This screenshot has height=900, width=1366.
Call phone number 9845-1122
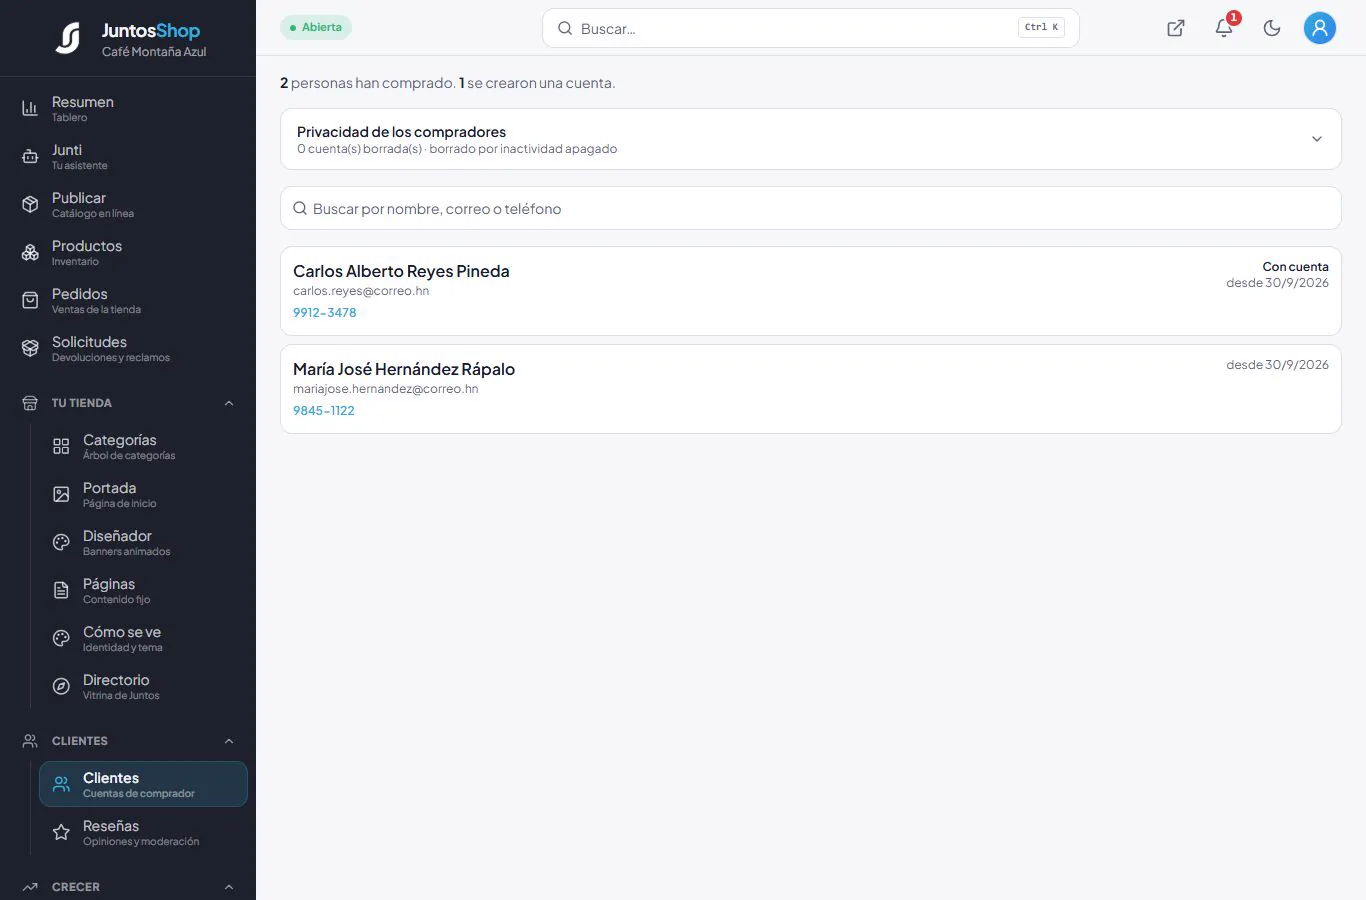point(324,410)
